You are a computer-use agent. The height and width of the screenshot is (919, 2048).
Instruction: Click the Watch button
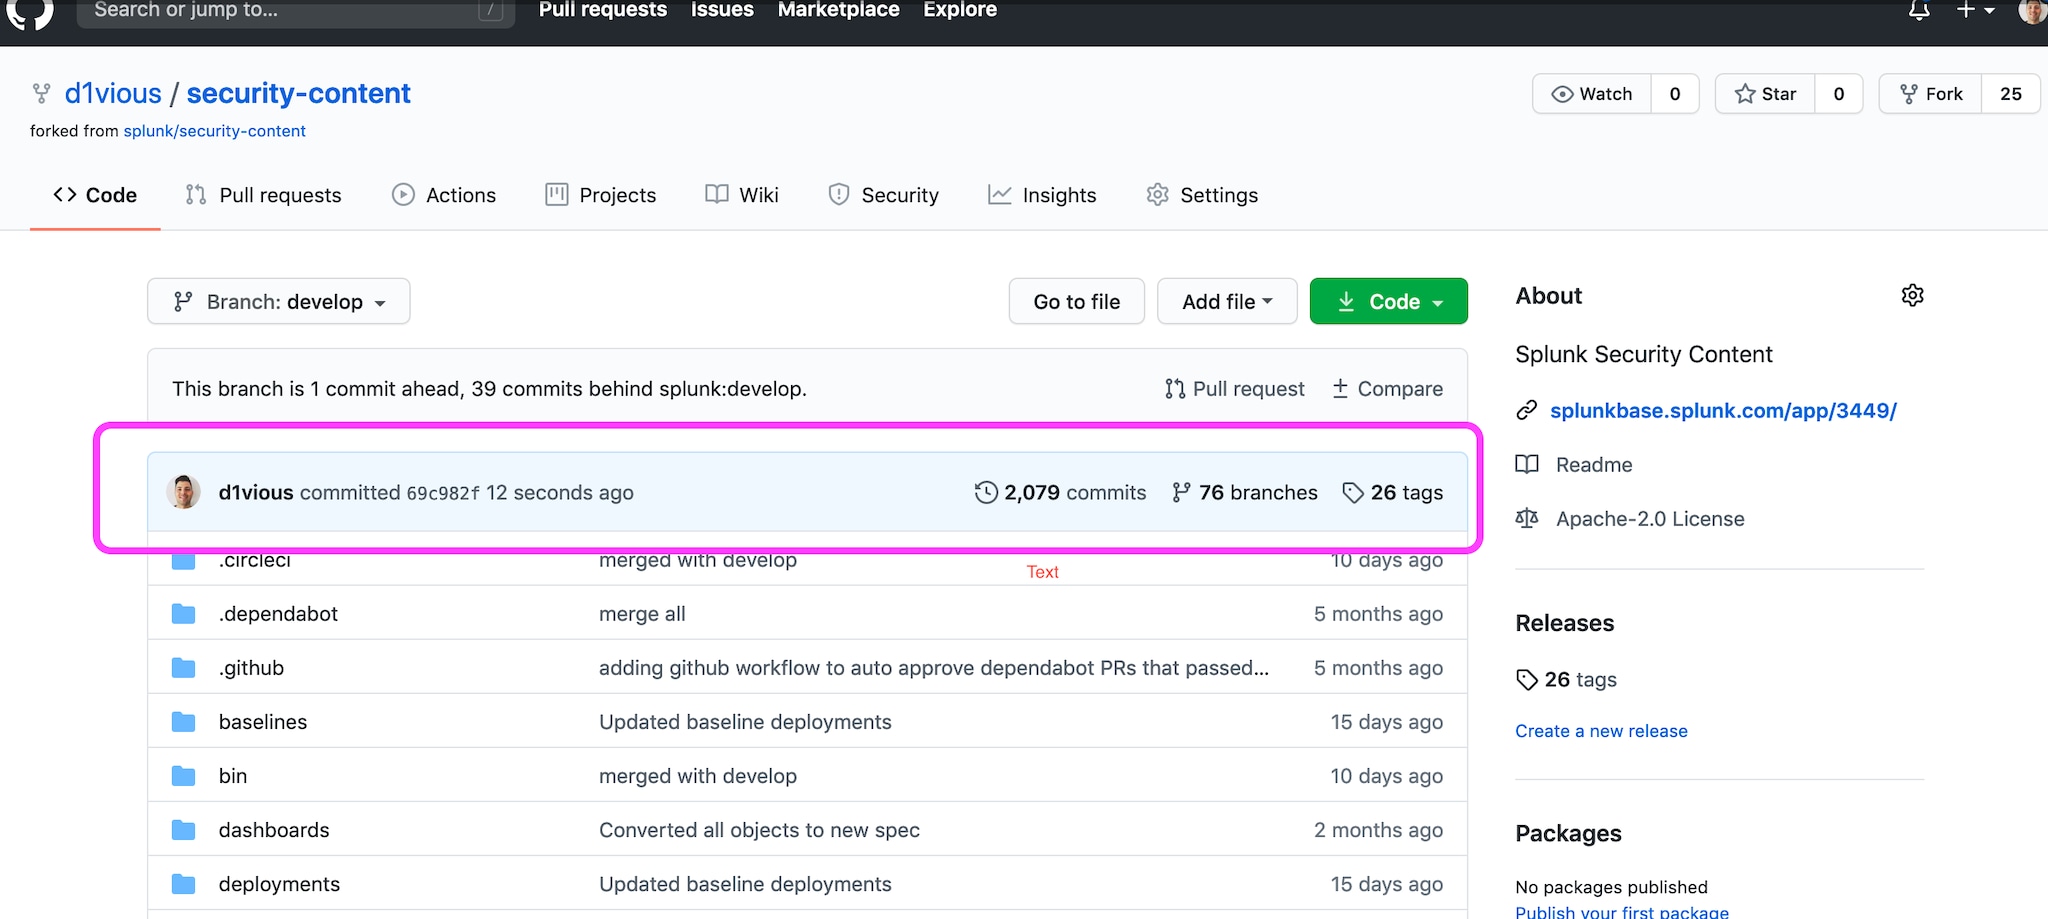coord(1592,94)
